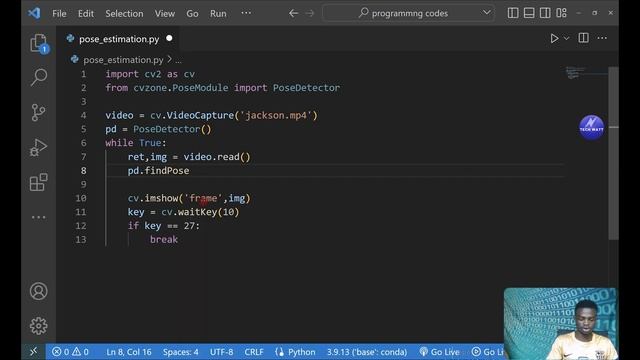Open the errors and warnings indicator

[70, 352]
